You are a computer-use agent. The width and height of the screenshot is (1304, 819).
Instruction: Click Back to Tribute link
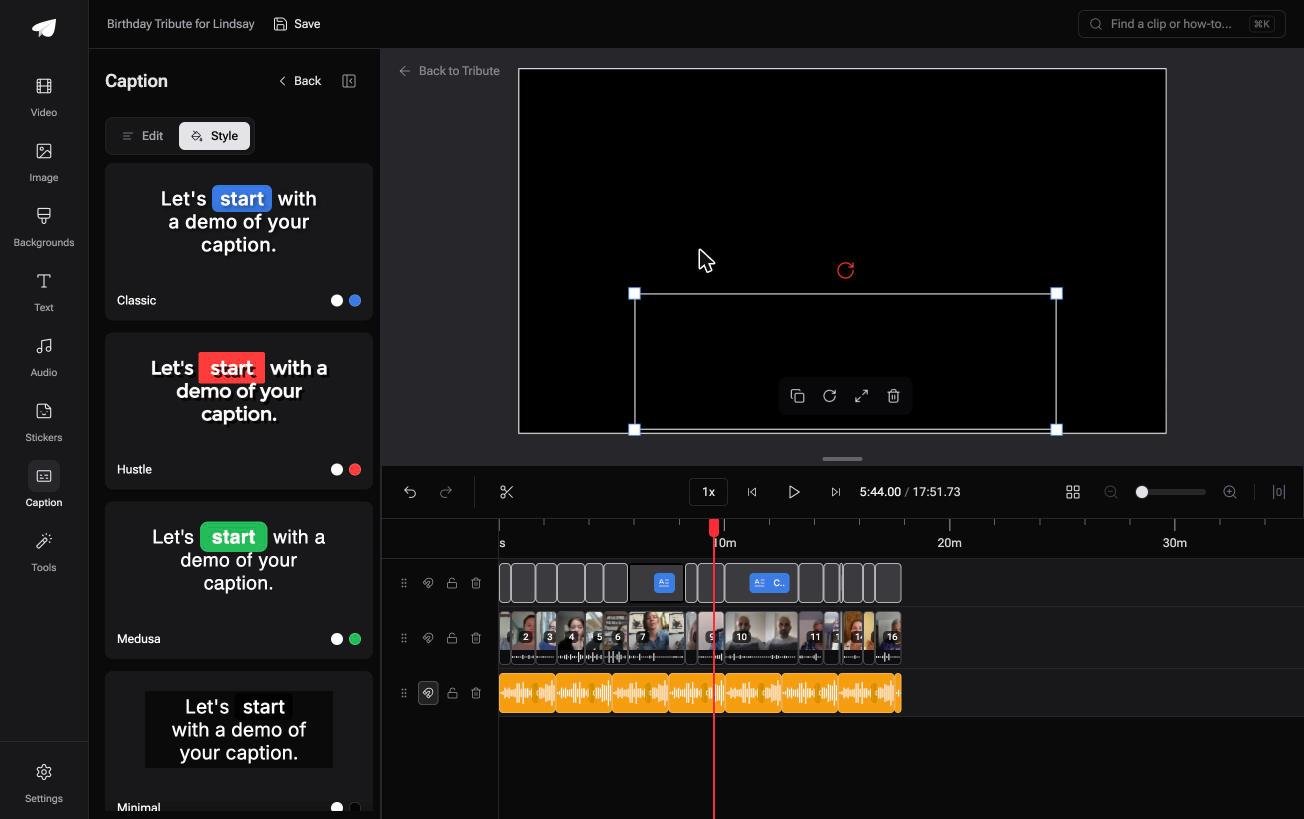(449, 71)
